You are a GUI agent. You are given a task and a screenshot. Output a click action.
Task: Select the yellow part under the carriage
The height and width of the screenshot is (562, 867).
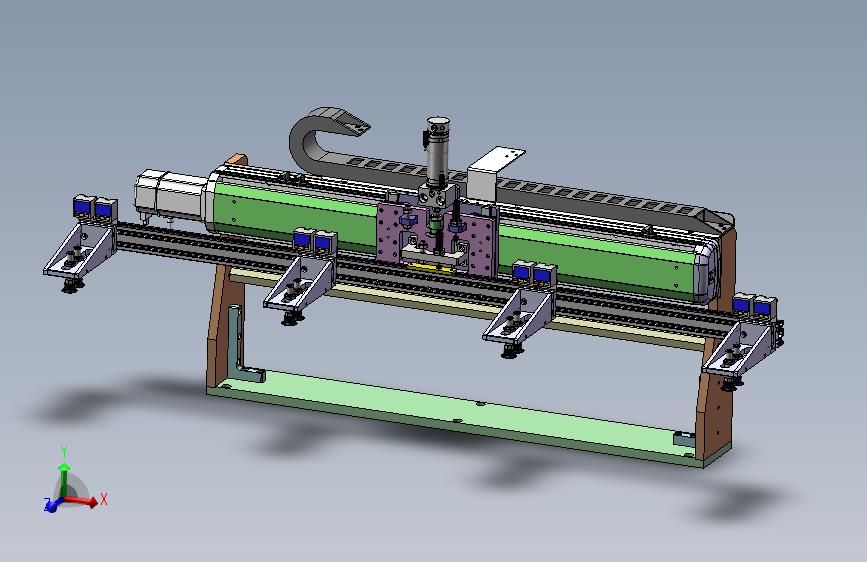pos(432,268)
